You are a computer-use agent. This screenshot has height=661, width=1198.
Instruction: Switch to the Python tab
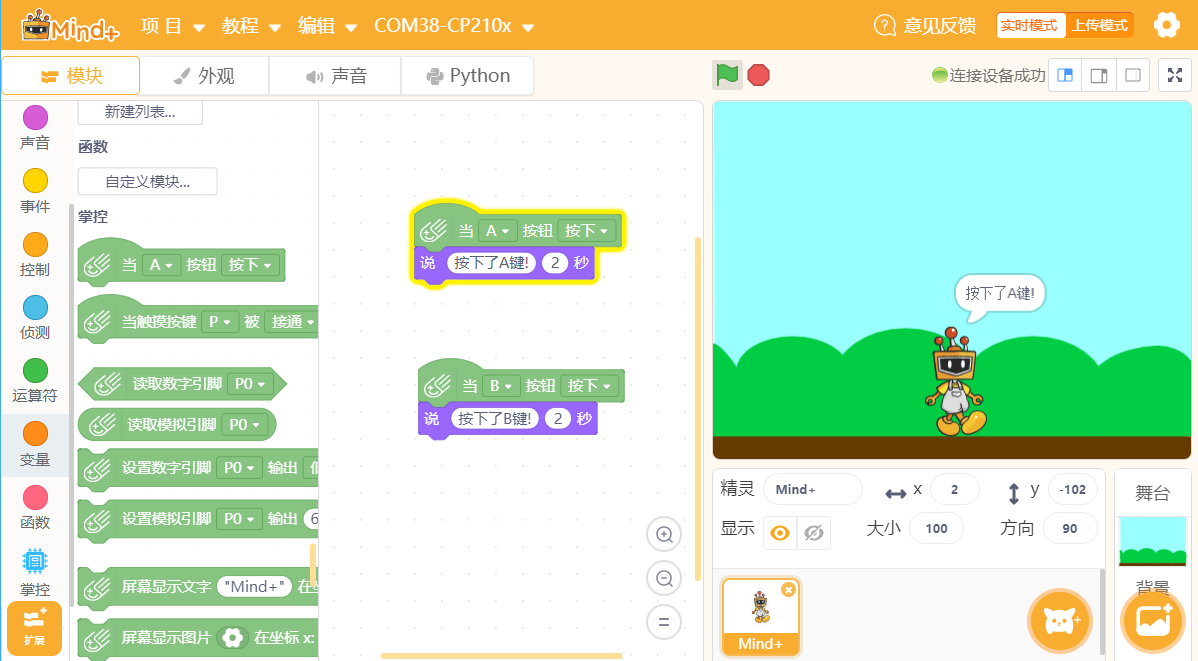[x=468, y=76]
